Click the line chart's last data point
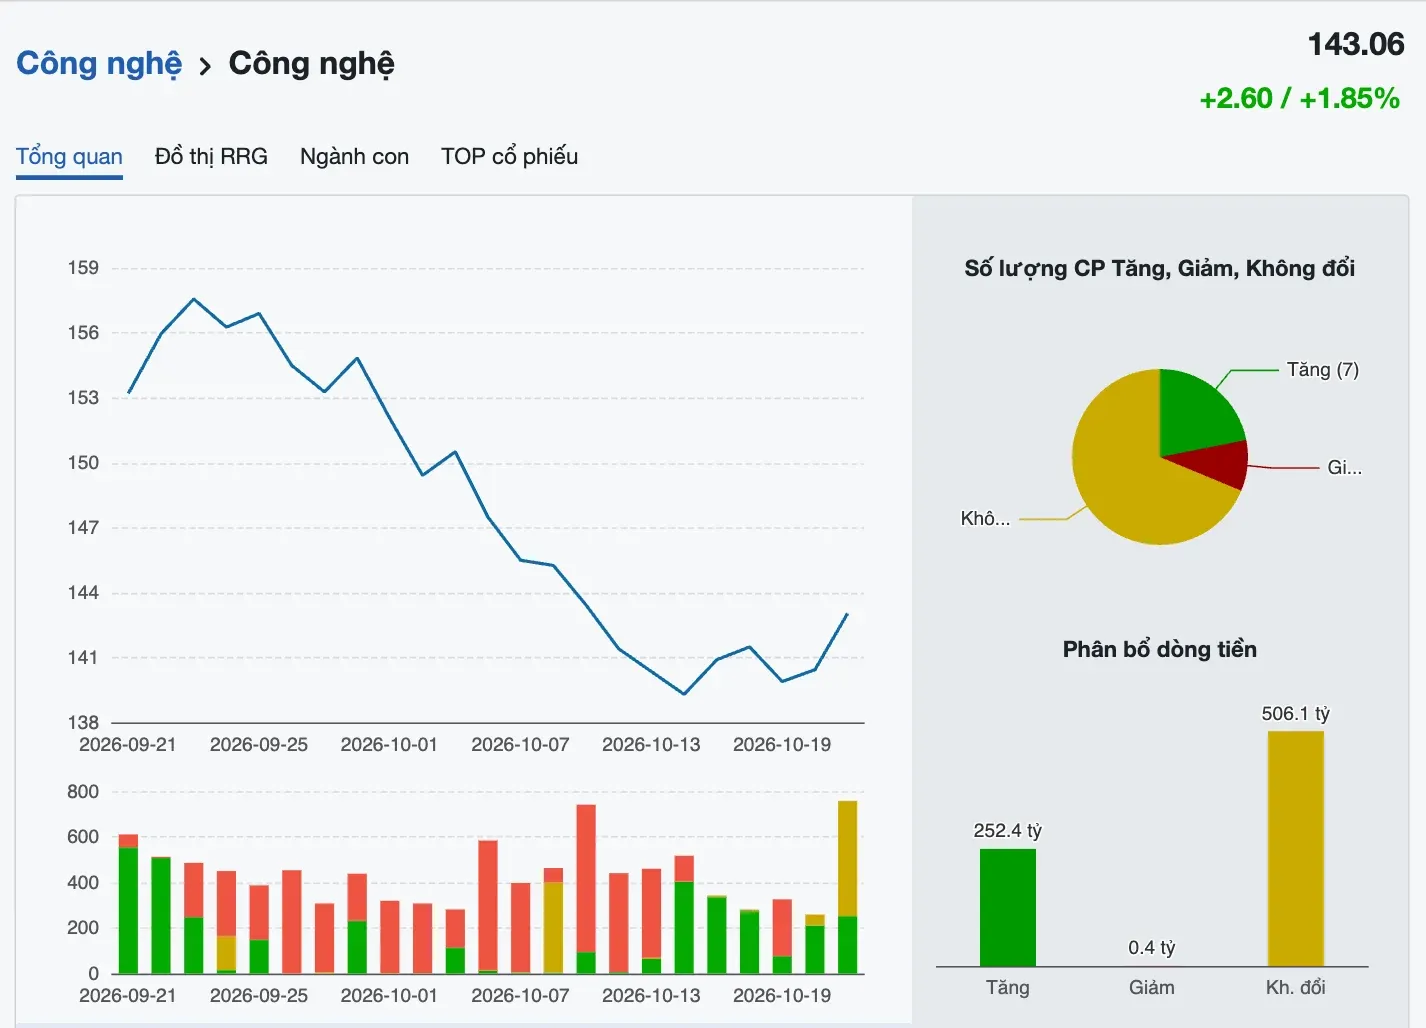Viewport: 1426px width, 1028px height. coord(847,614)
